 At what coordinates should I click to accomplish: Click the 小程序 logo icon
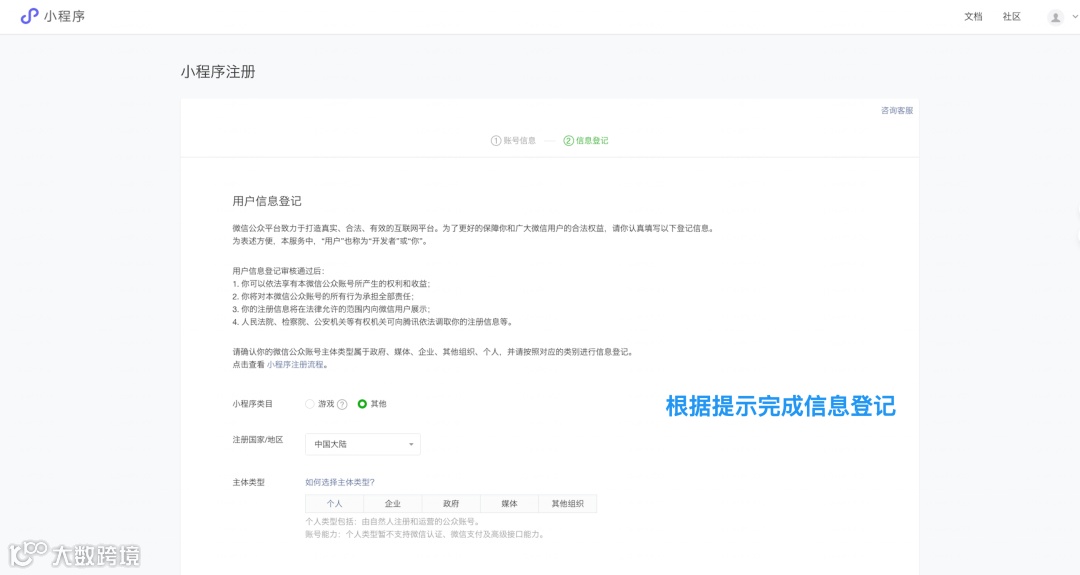(x=29, y=16)
